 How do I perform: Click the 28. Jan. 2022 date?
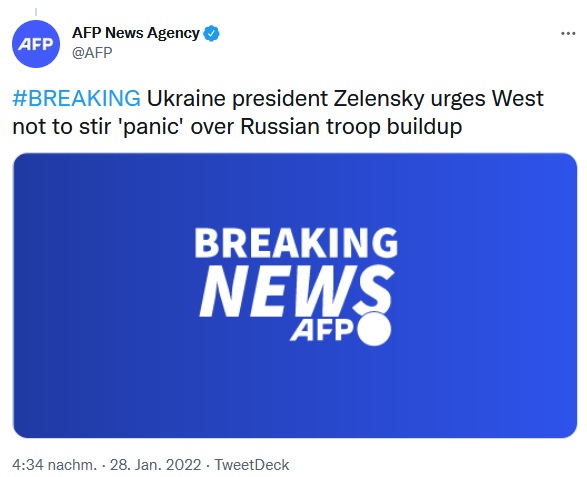155,465
